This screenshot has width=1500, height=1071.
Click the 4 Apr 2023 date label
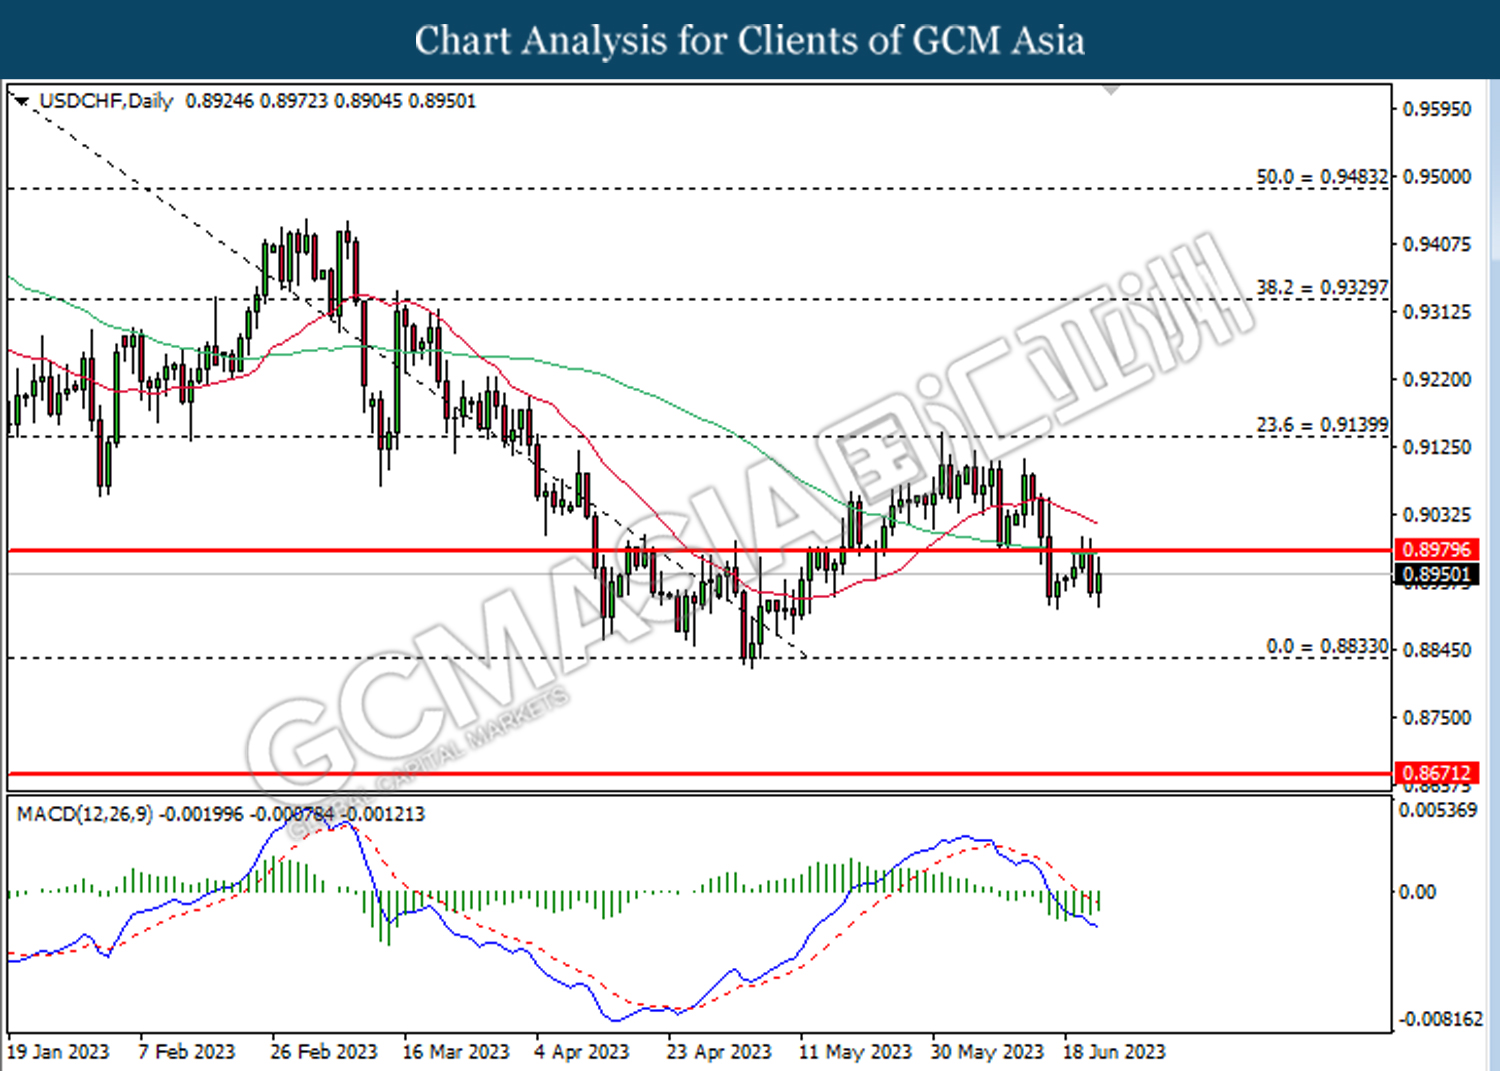click(582, 1052)
